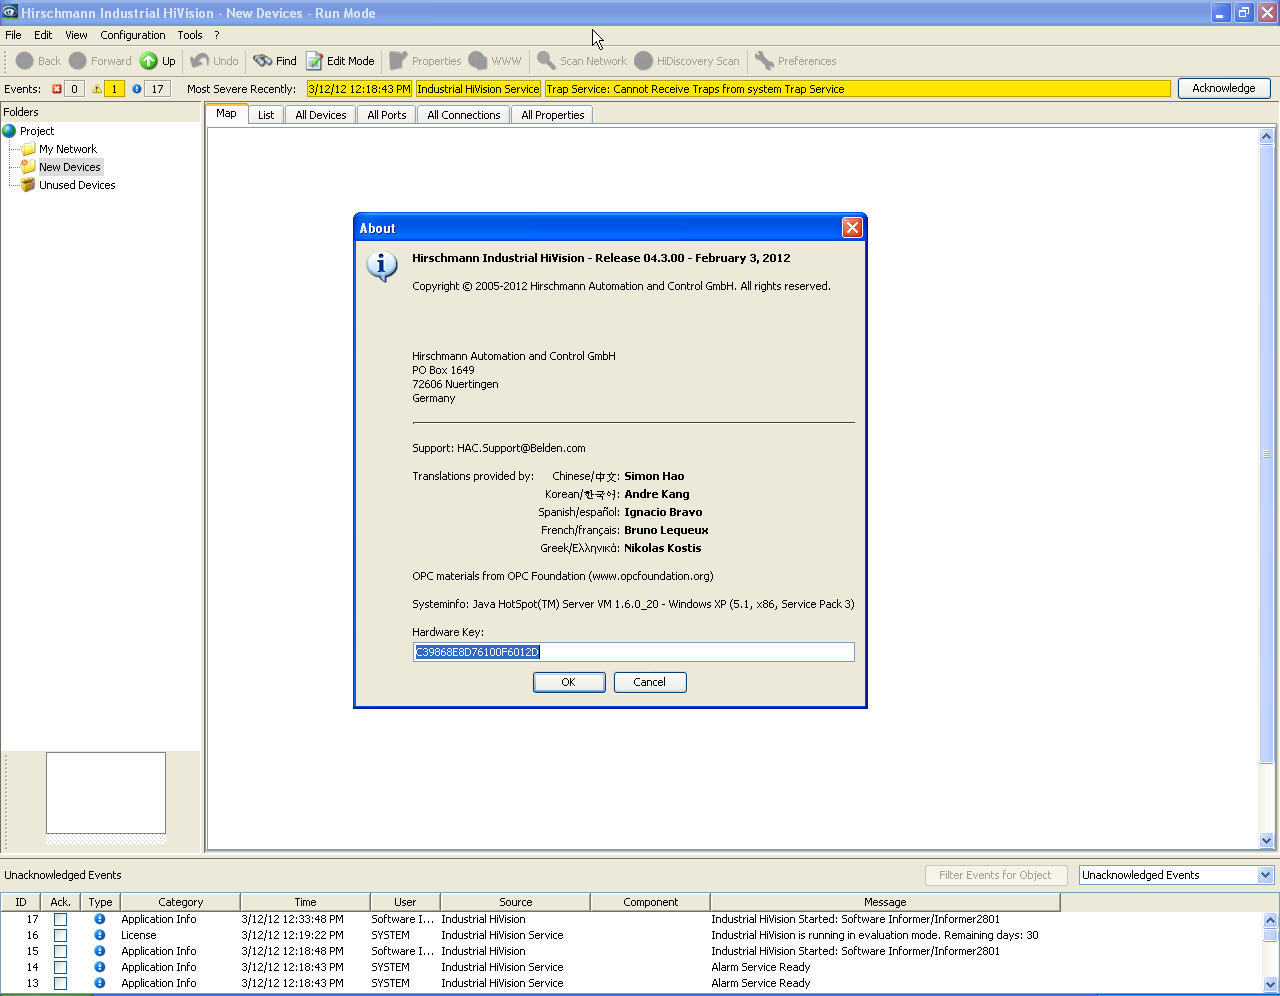
Task: Open the Edit menu
Action: 43,35
